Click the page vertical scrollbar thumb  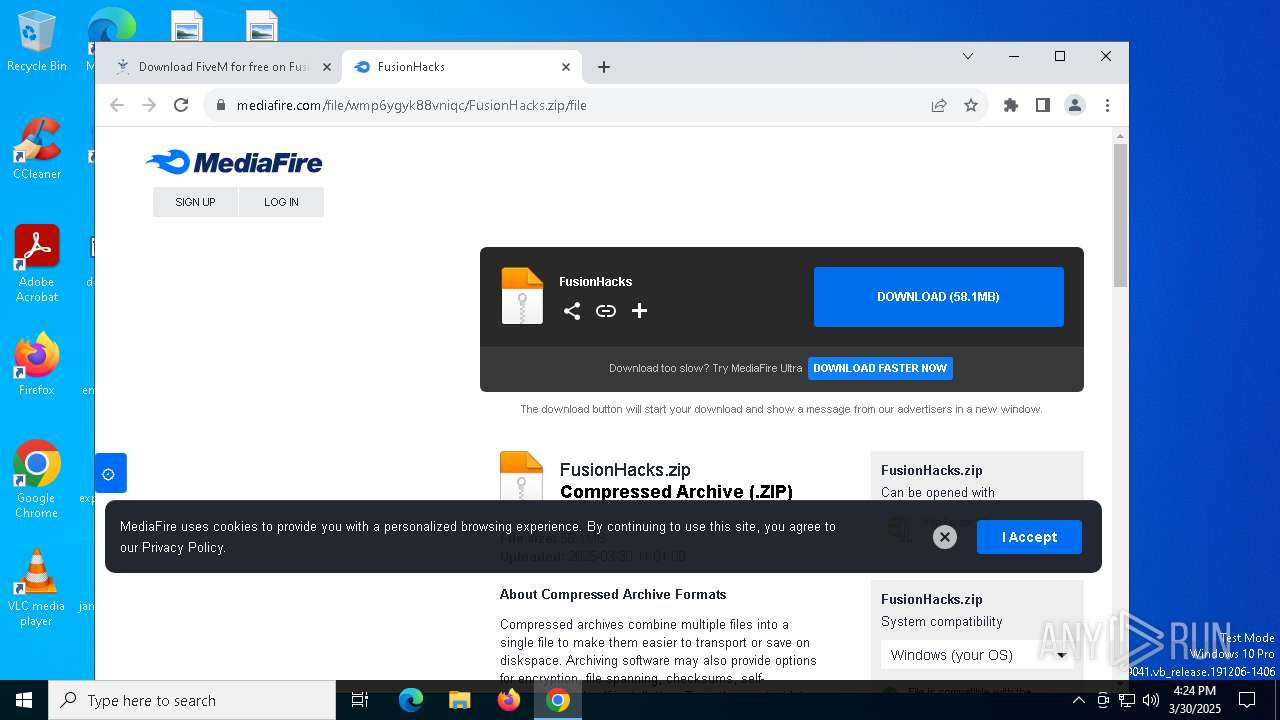[1120, 215]
